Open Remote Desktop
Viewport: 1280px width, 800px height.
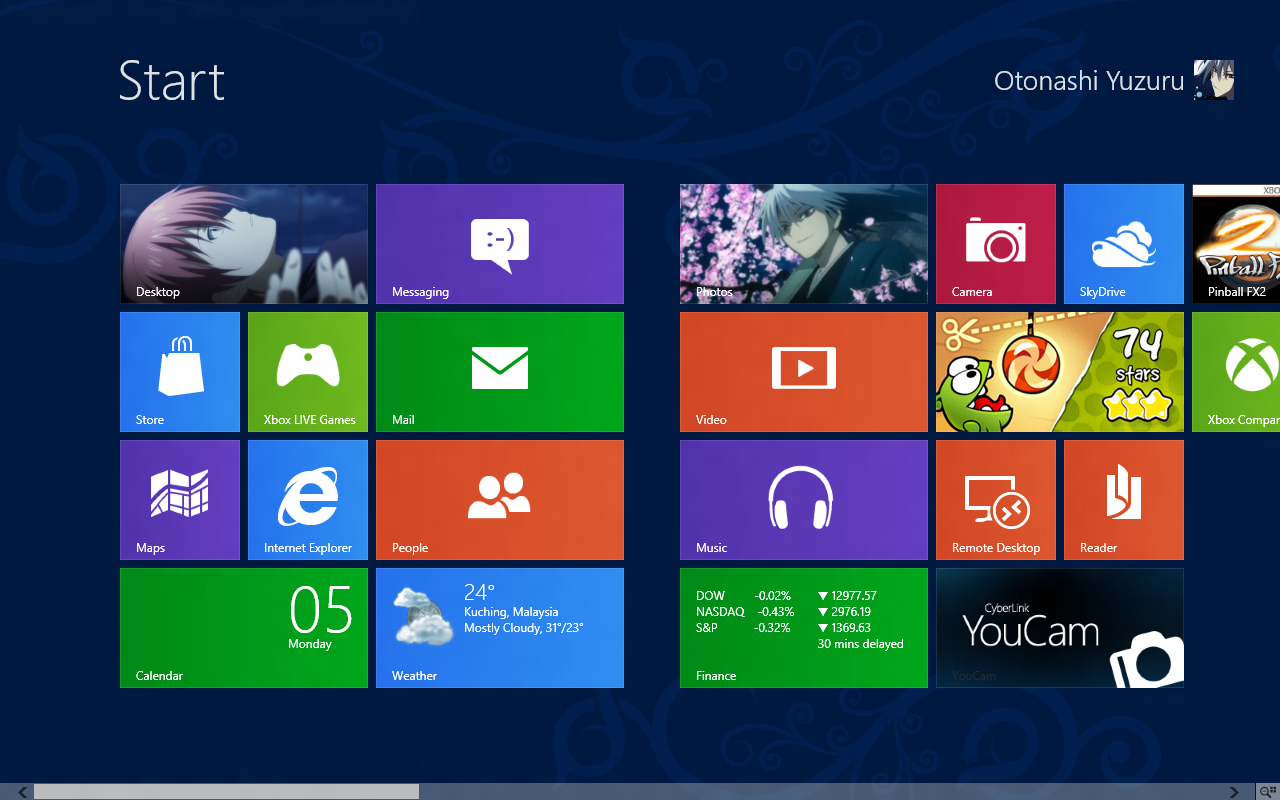click(x=995, y=499)
